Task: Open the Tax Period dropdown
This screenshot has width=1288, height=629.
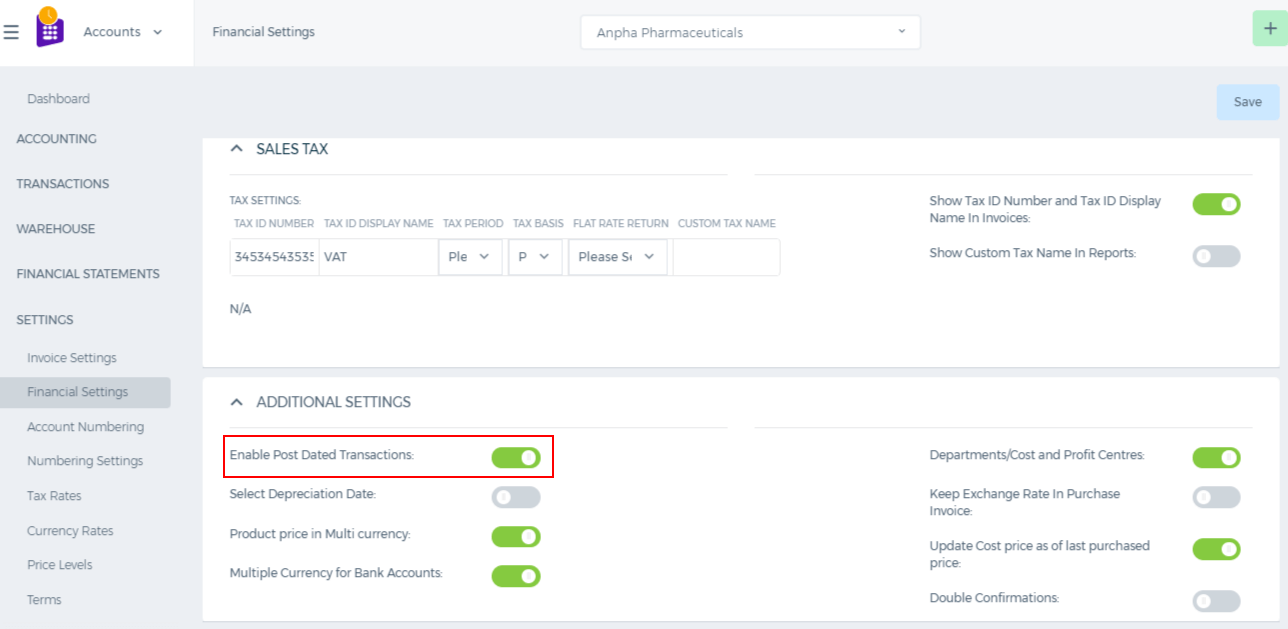Action: (470, 257)
